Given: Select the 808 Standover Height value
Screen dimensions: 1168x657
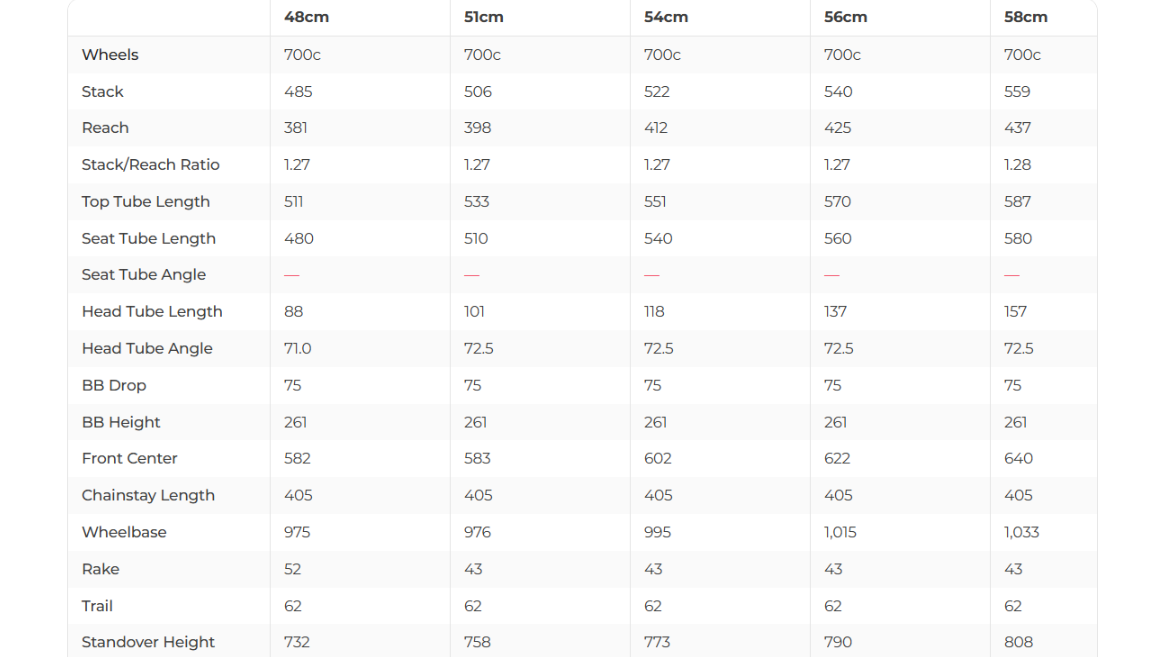Looking at the screenshot, I should coord(1019,642).
